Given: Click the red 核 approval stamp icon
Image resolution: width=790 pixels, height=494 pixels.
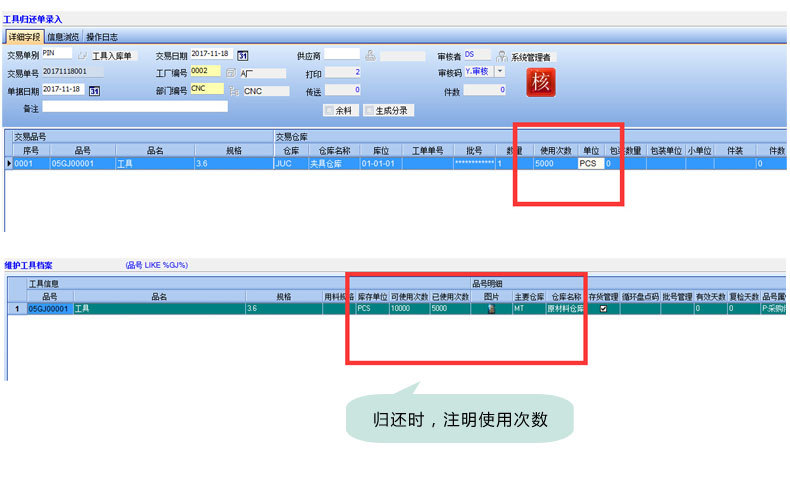Looking at the screenshot, I should (540, 81).
